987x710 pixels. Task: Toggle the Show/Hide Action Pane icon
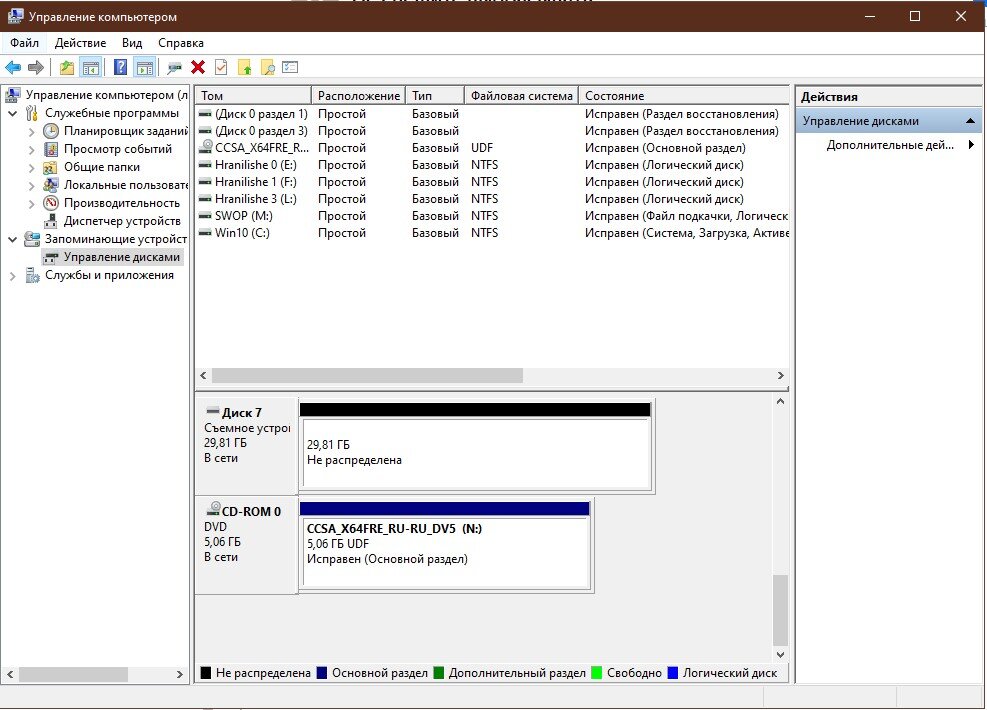tap(145, 67)
